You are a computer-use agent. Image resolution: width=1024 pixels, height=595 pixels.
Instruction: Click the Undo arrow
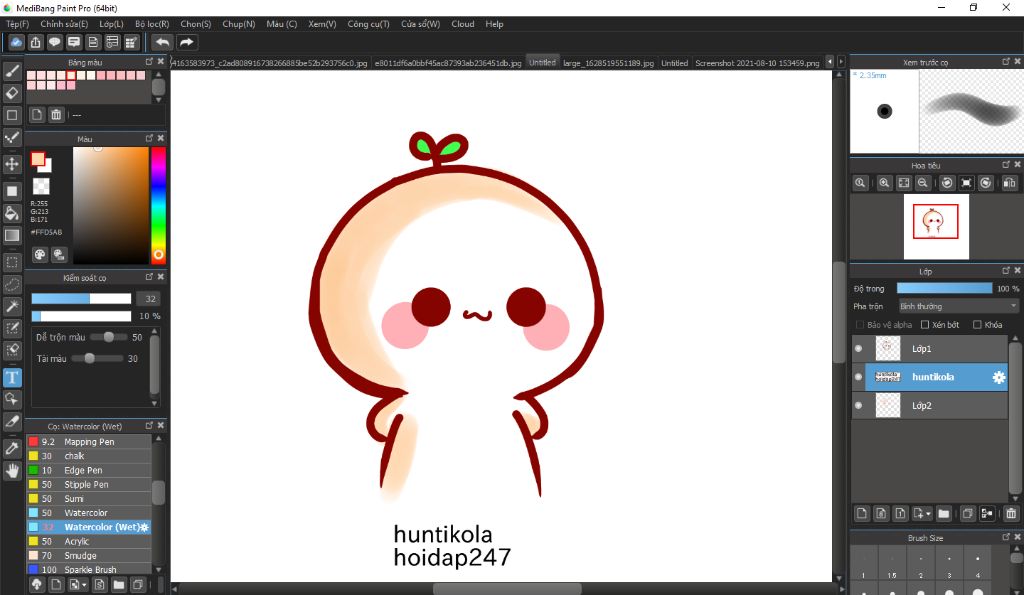(162, 42)
